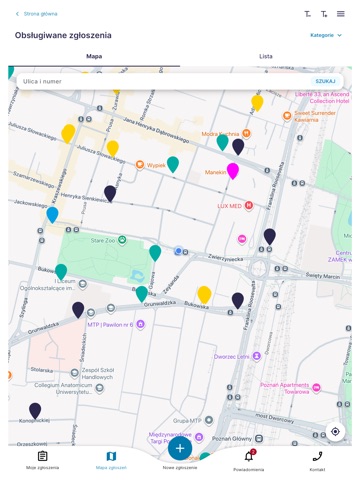Tap the Dworzec Letni station marker
Screen dimensions: 360x480
[x=256, y=356]
